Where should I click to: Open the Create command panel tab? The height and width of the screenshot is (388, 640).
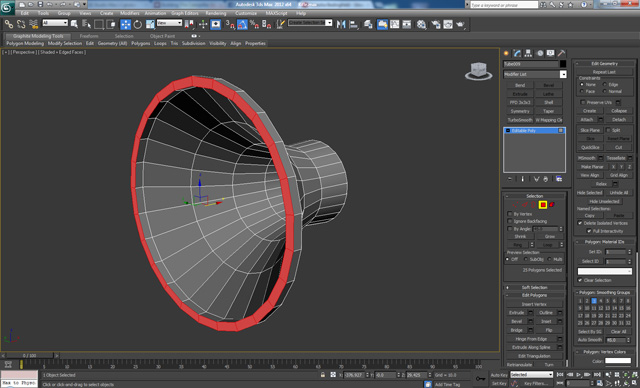coord(507,53)
